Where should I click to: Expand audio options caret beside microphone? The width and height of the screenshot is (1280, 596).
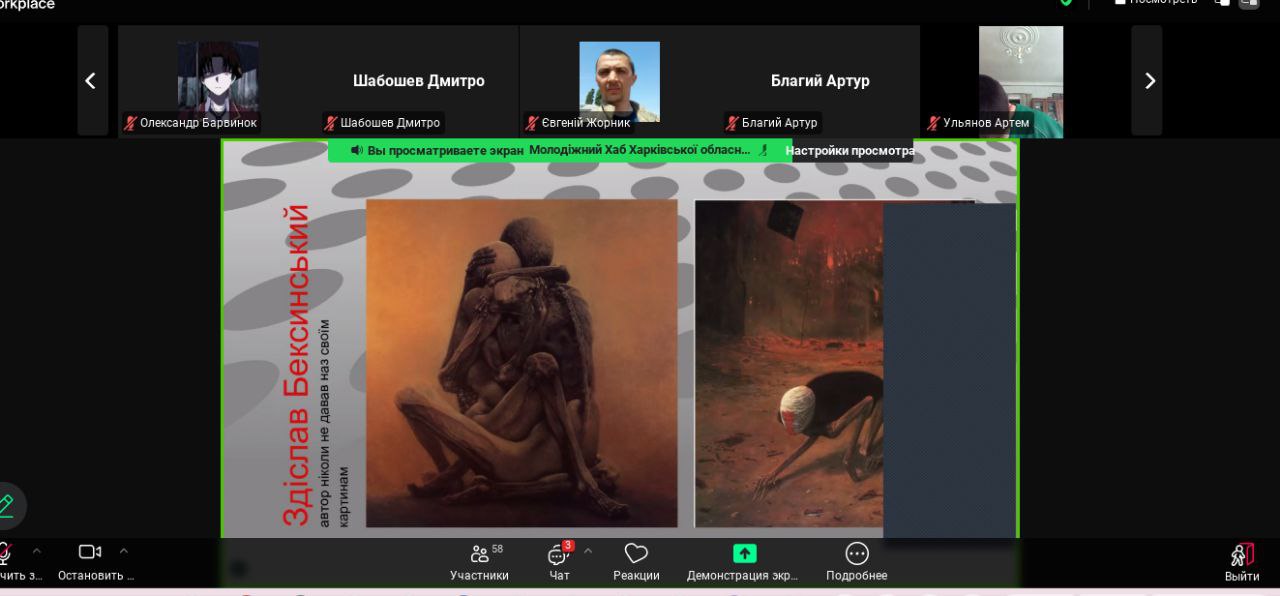(37, 551)
